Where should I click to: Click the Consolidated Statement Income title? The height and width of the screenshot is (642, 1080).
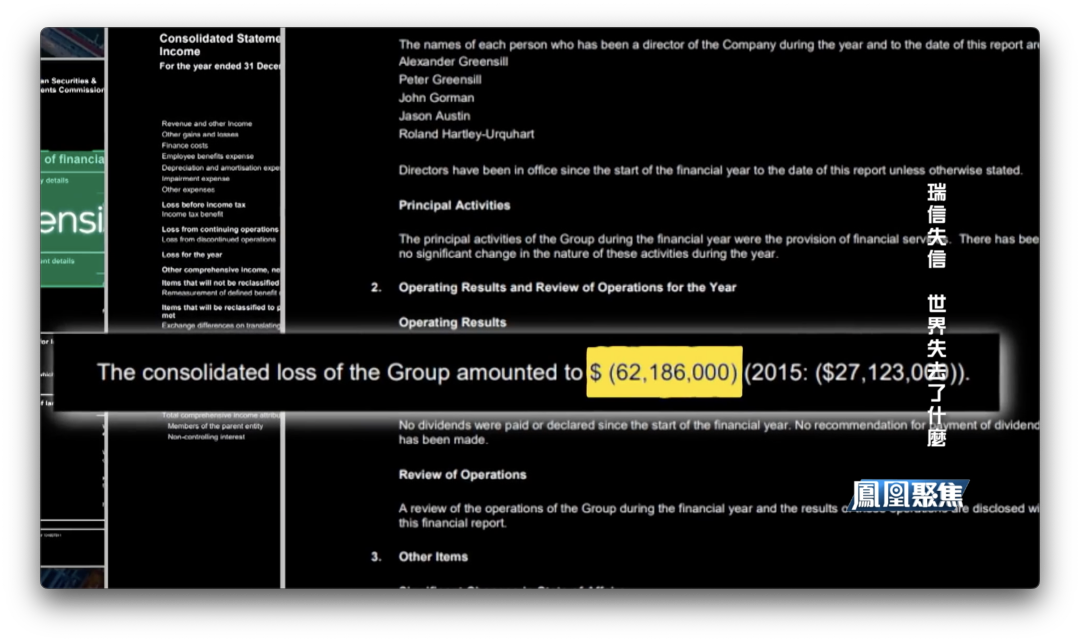[x=220, y=45]
